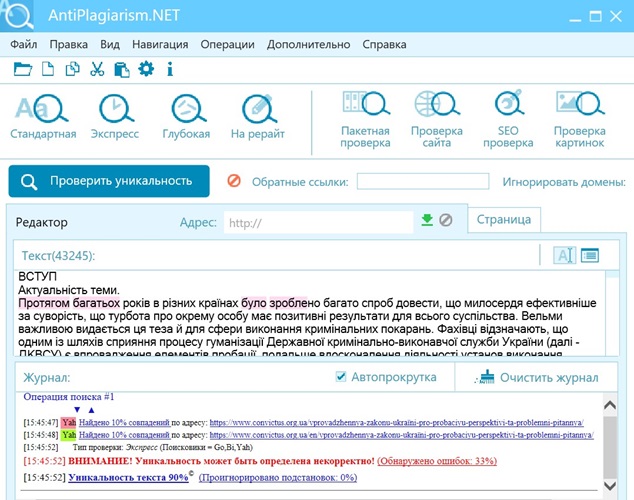Open file with the folder icon

tap(23, 69)
